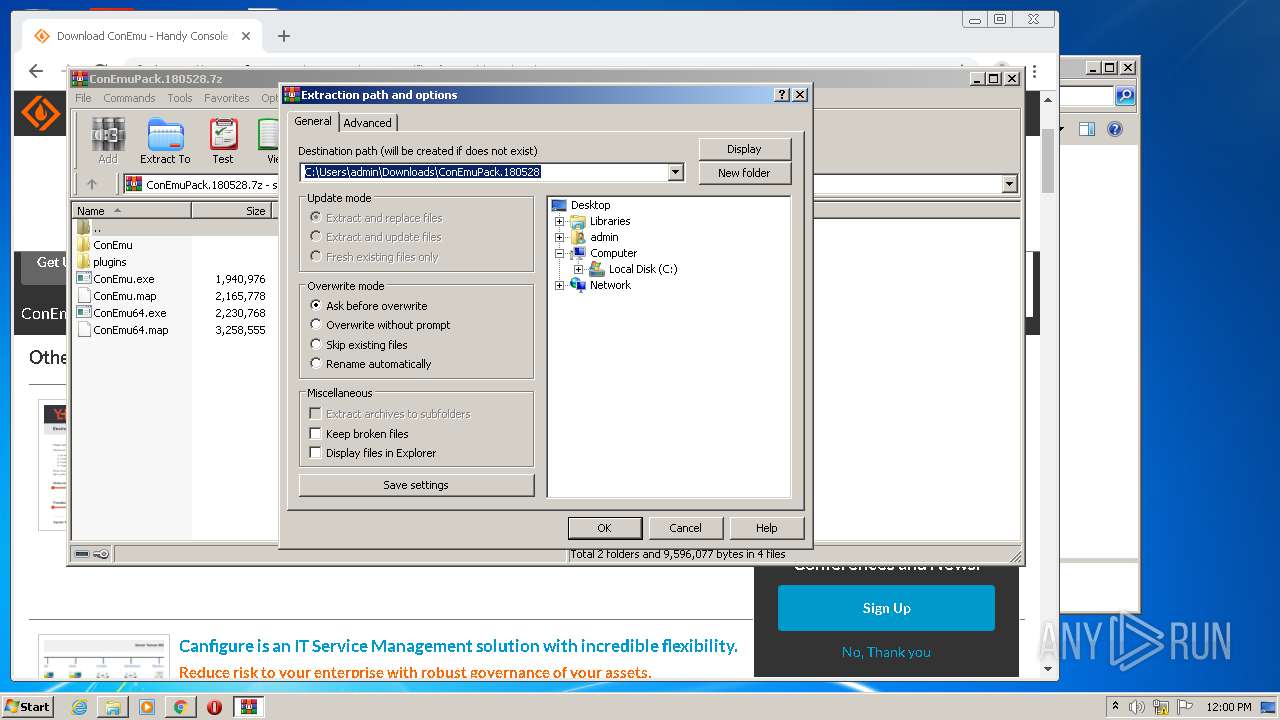The image size is (1280, 720).
Task: Click WinRAR taskbar icon
Action: click(248, 707)
